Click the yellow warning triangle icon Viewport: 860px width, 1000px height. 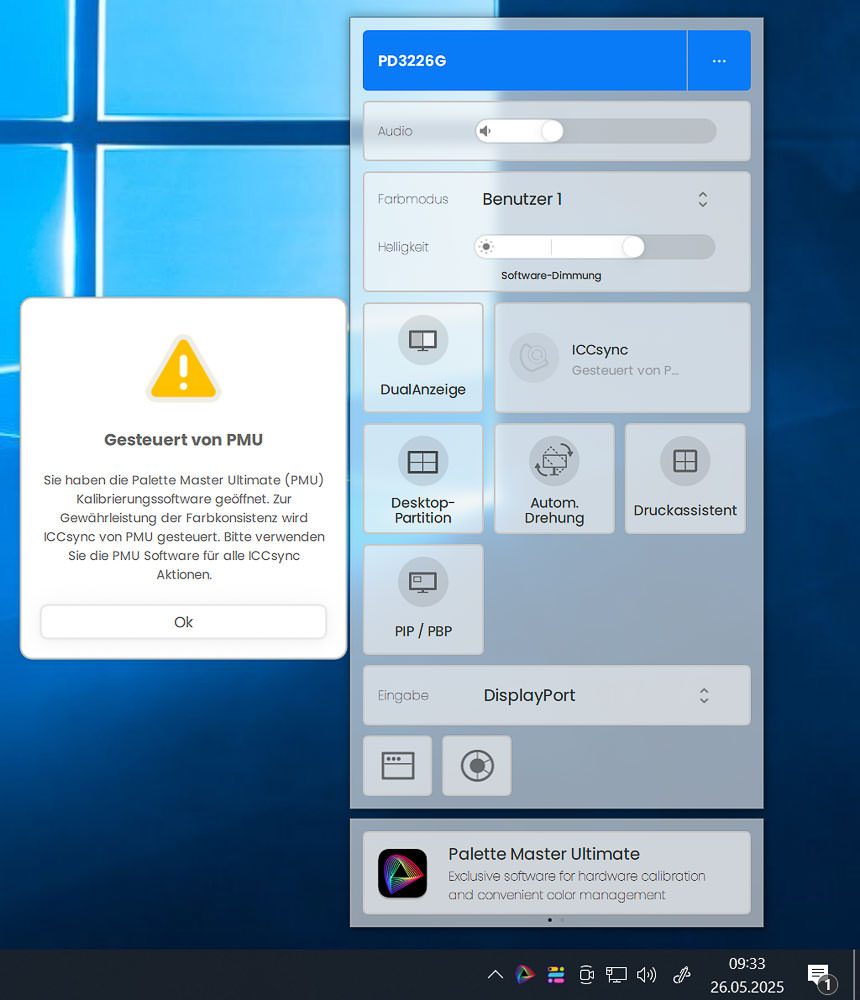pyautogui.click(x=183, y=368)
